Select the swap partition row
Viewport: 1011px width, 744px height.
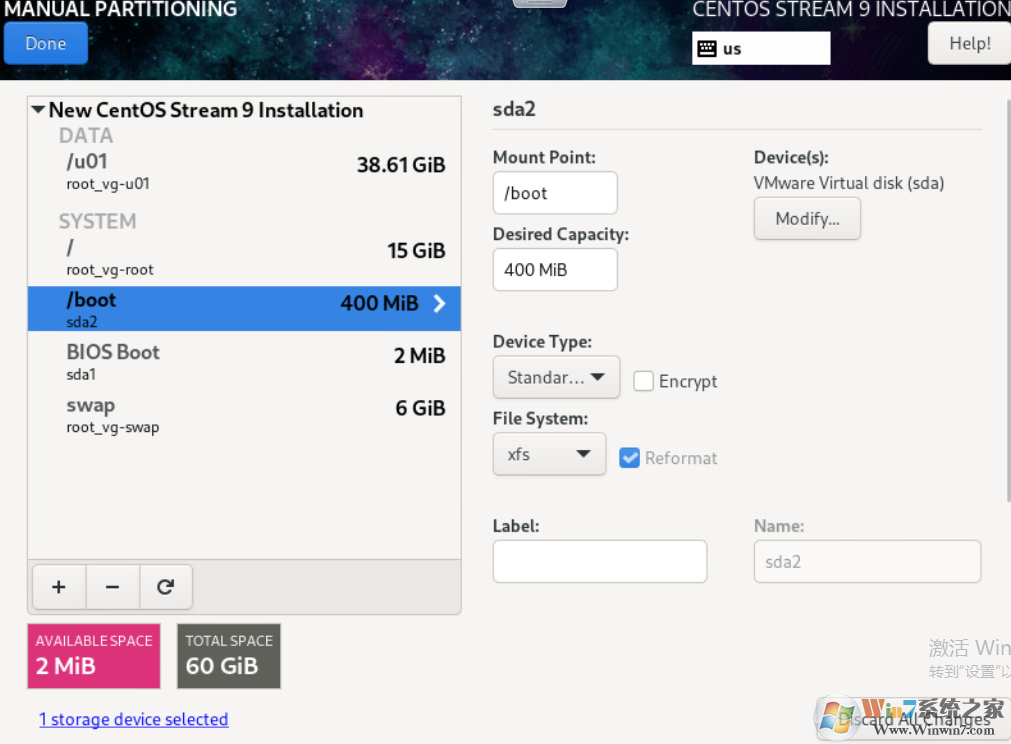(244, 415)
